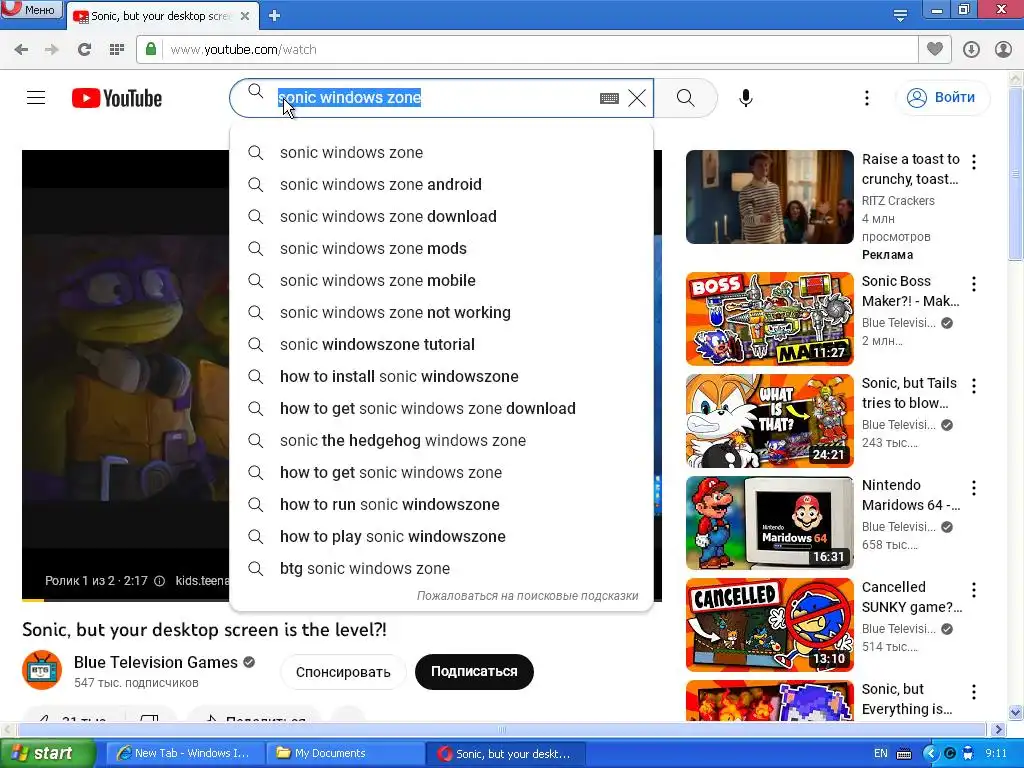Select suggestion 'sonic windows zone mobile'

coord(441,280)
